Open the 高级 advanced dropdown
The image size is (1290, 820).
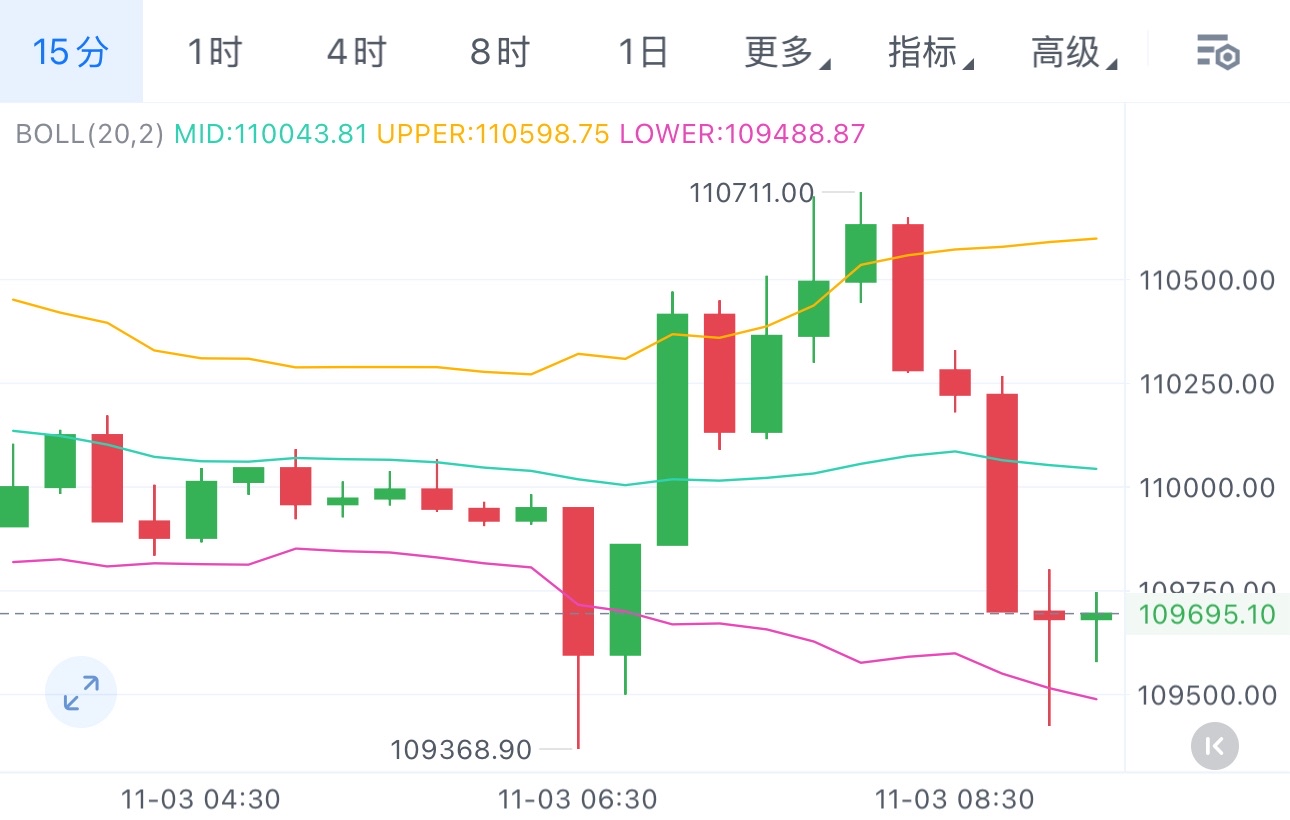click(1073, 51)
